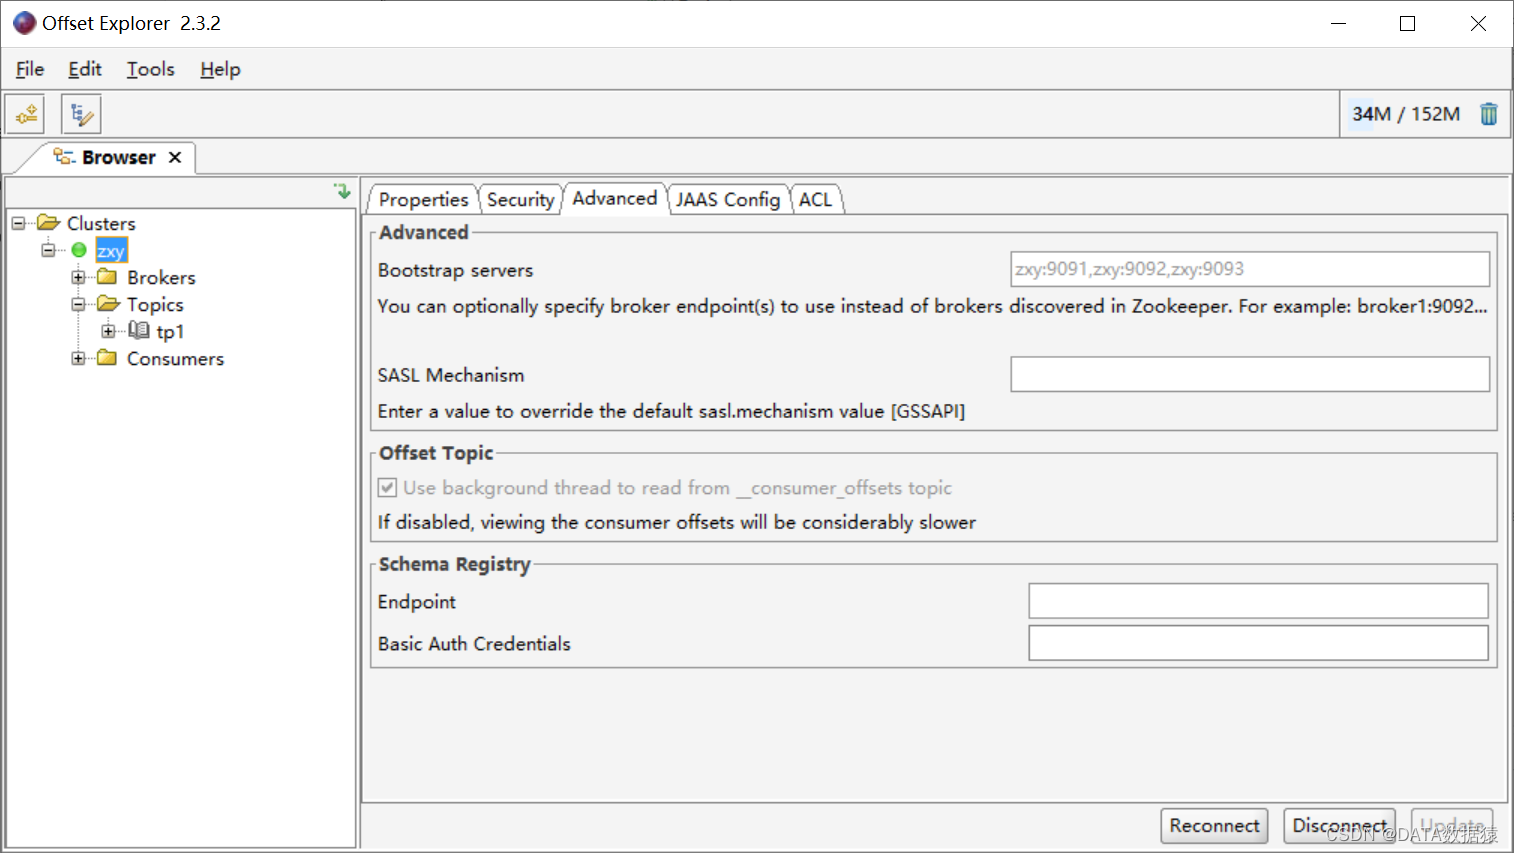Click the 34M / 152M memory usage indicator

tap(1406, 114)
